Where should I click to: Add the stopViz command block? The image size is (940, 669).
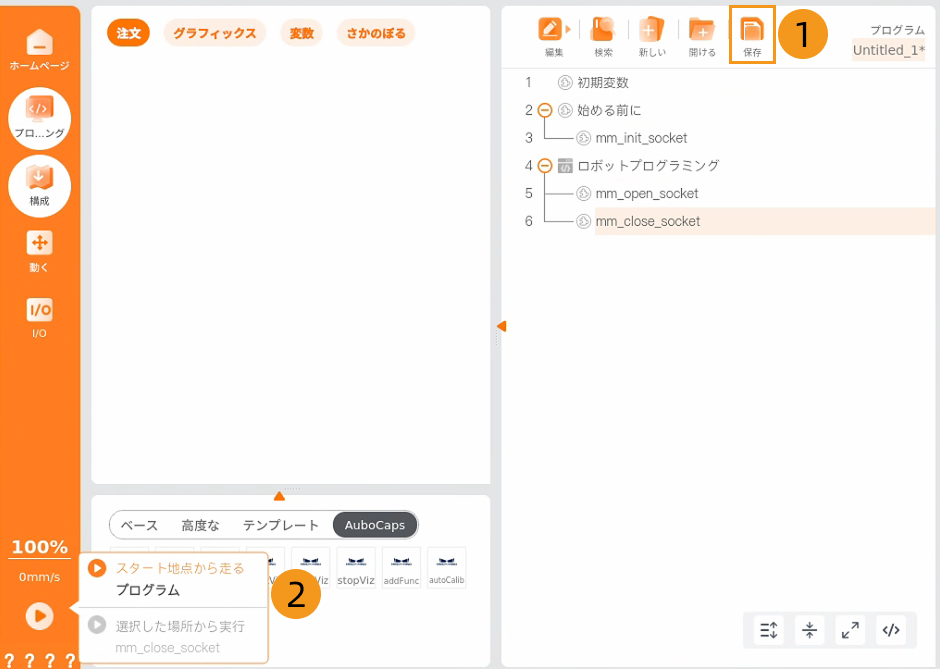356,568
